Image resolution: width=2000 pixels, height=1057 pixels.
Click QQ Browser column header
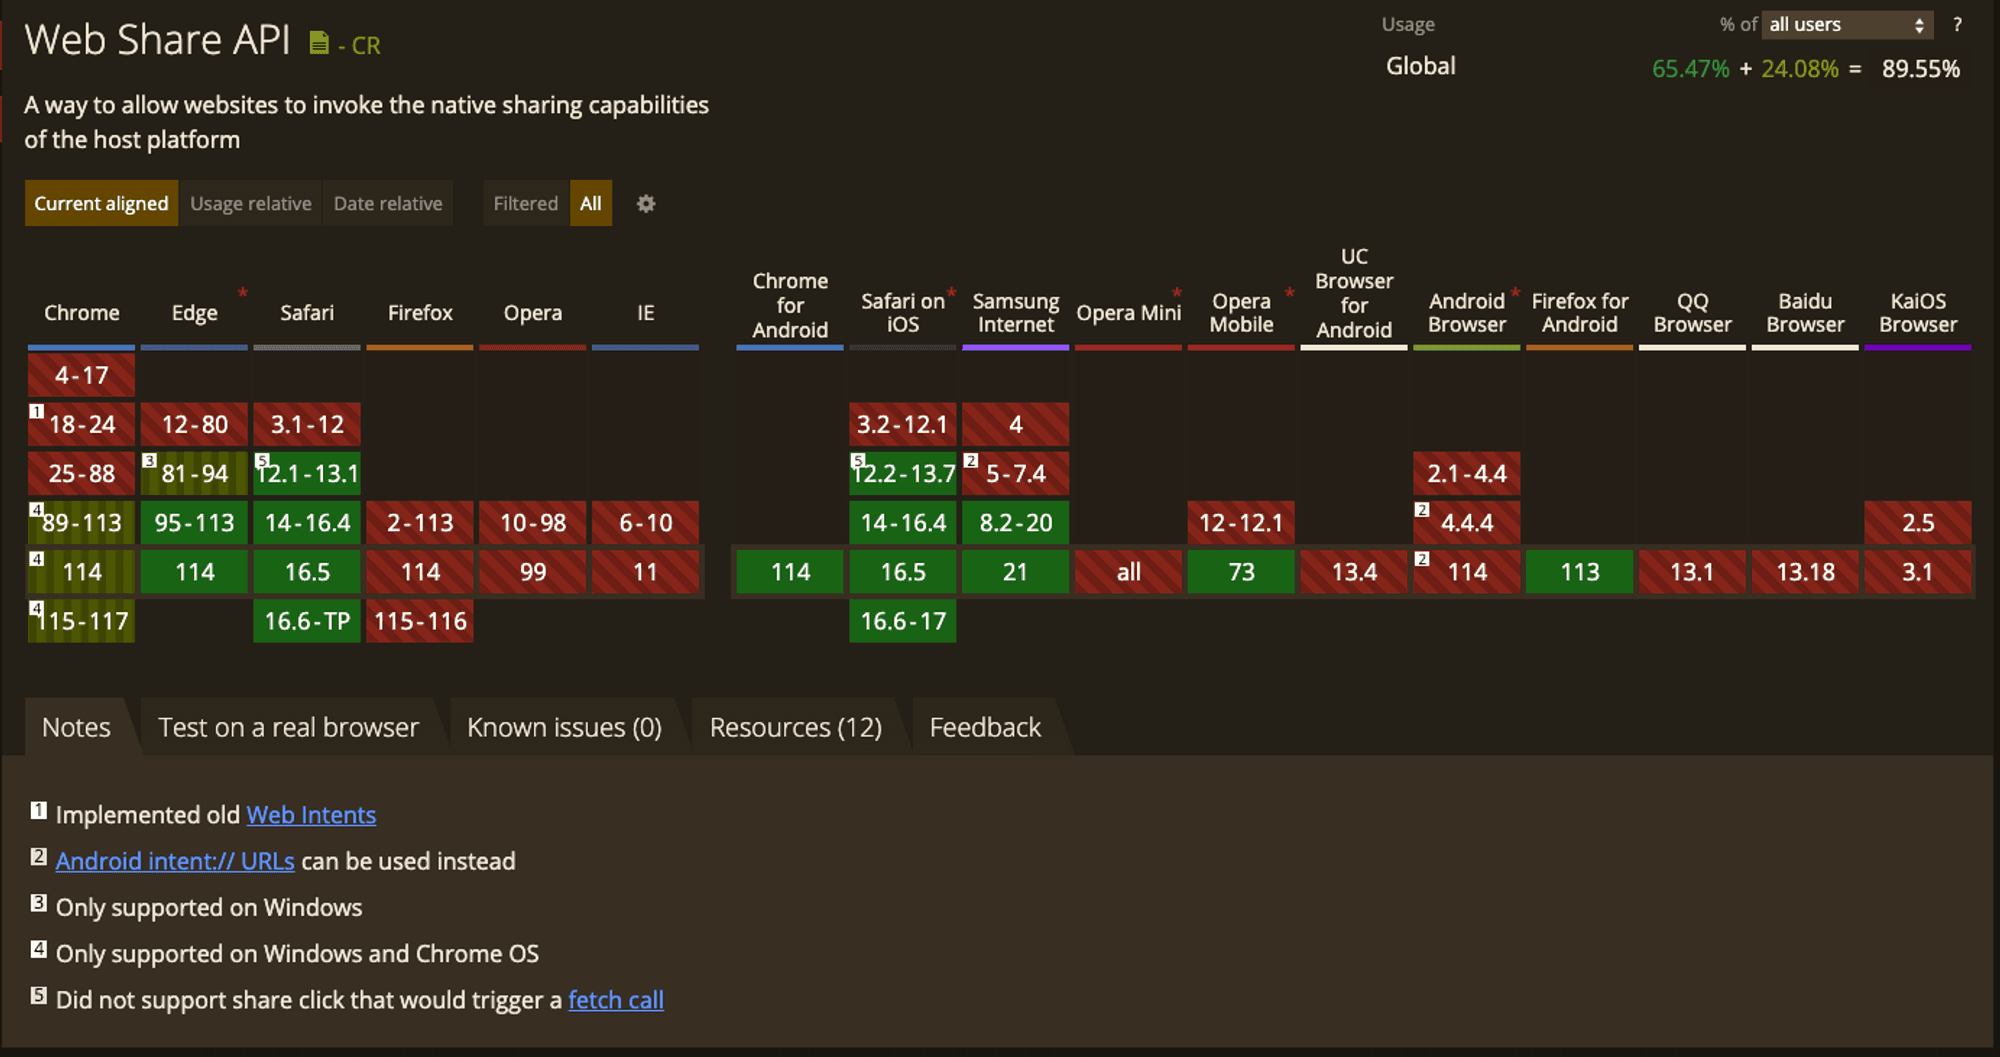click(x=1693, y=313)
